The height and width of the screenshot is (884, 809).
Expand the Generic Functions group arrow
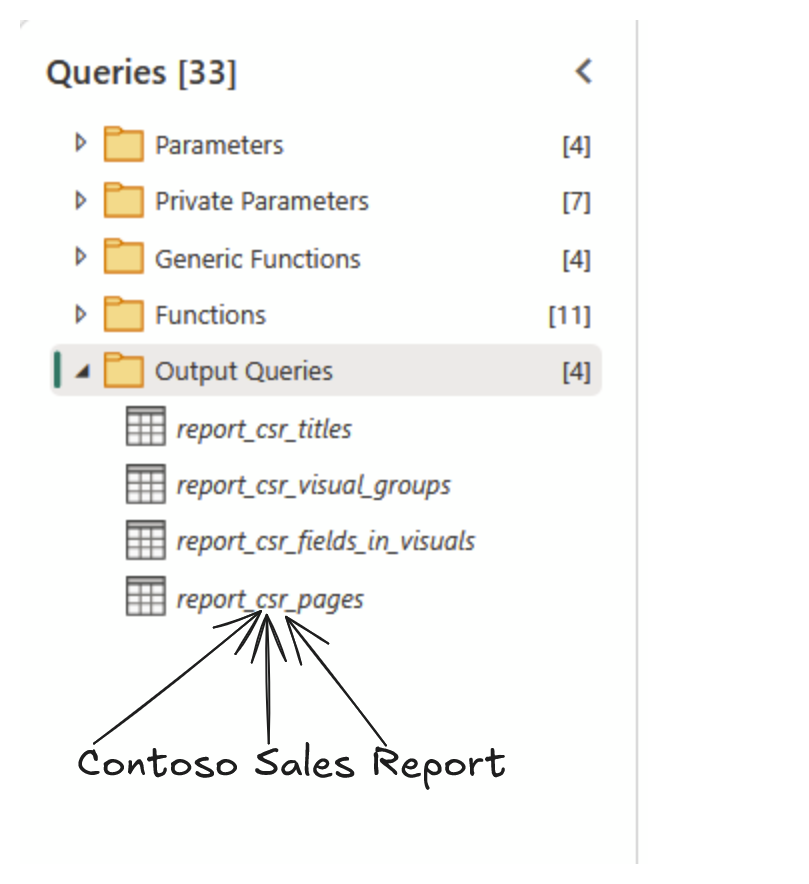tap(81, 258)
